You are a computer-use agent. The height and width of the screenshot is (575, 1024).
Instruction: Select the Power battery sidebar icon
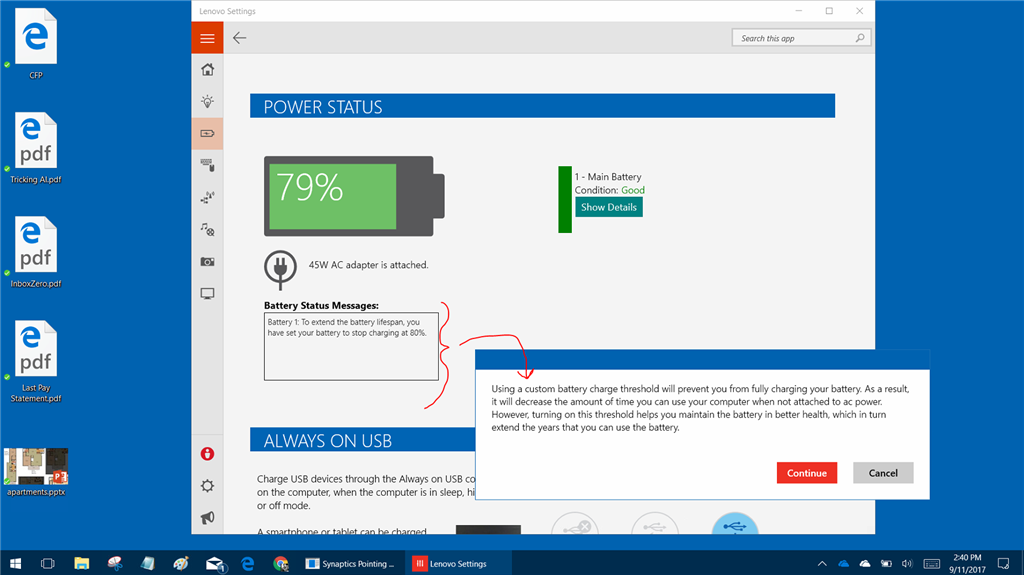click(x=208, y=133)
